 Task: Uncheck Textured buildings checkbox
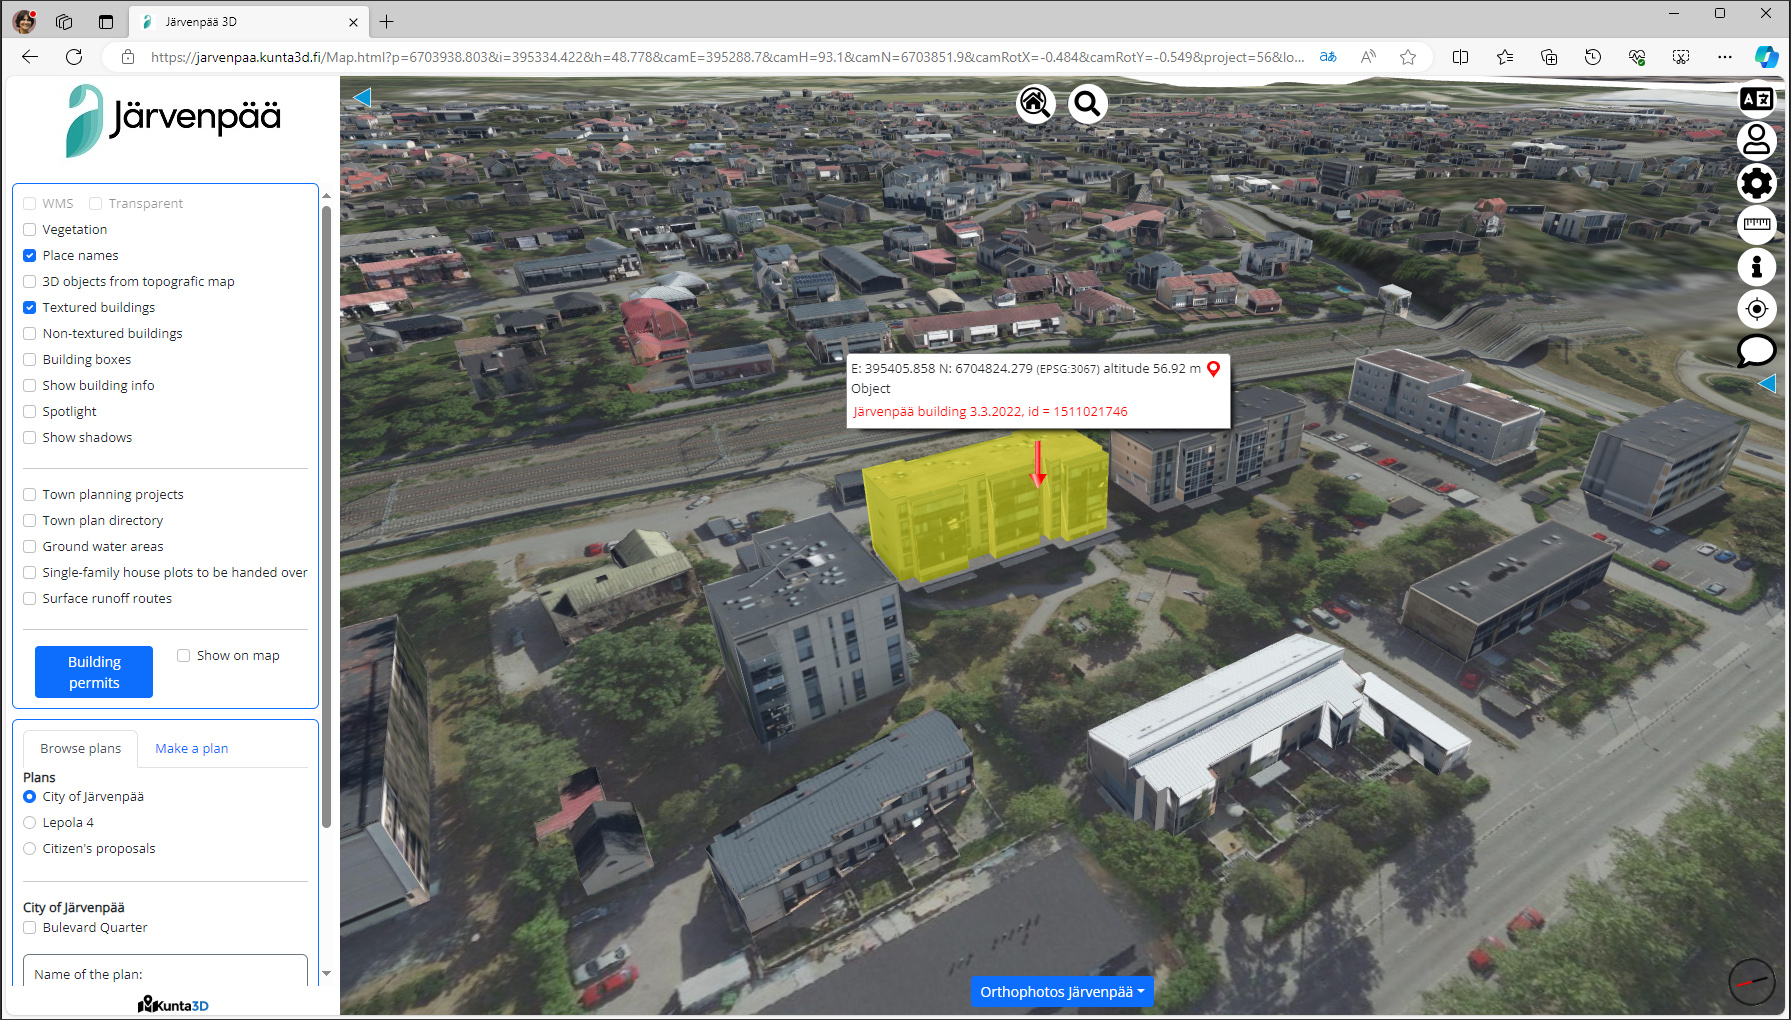click(x=30, y=307)
